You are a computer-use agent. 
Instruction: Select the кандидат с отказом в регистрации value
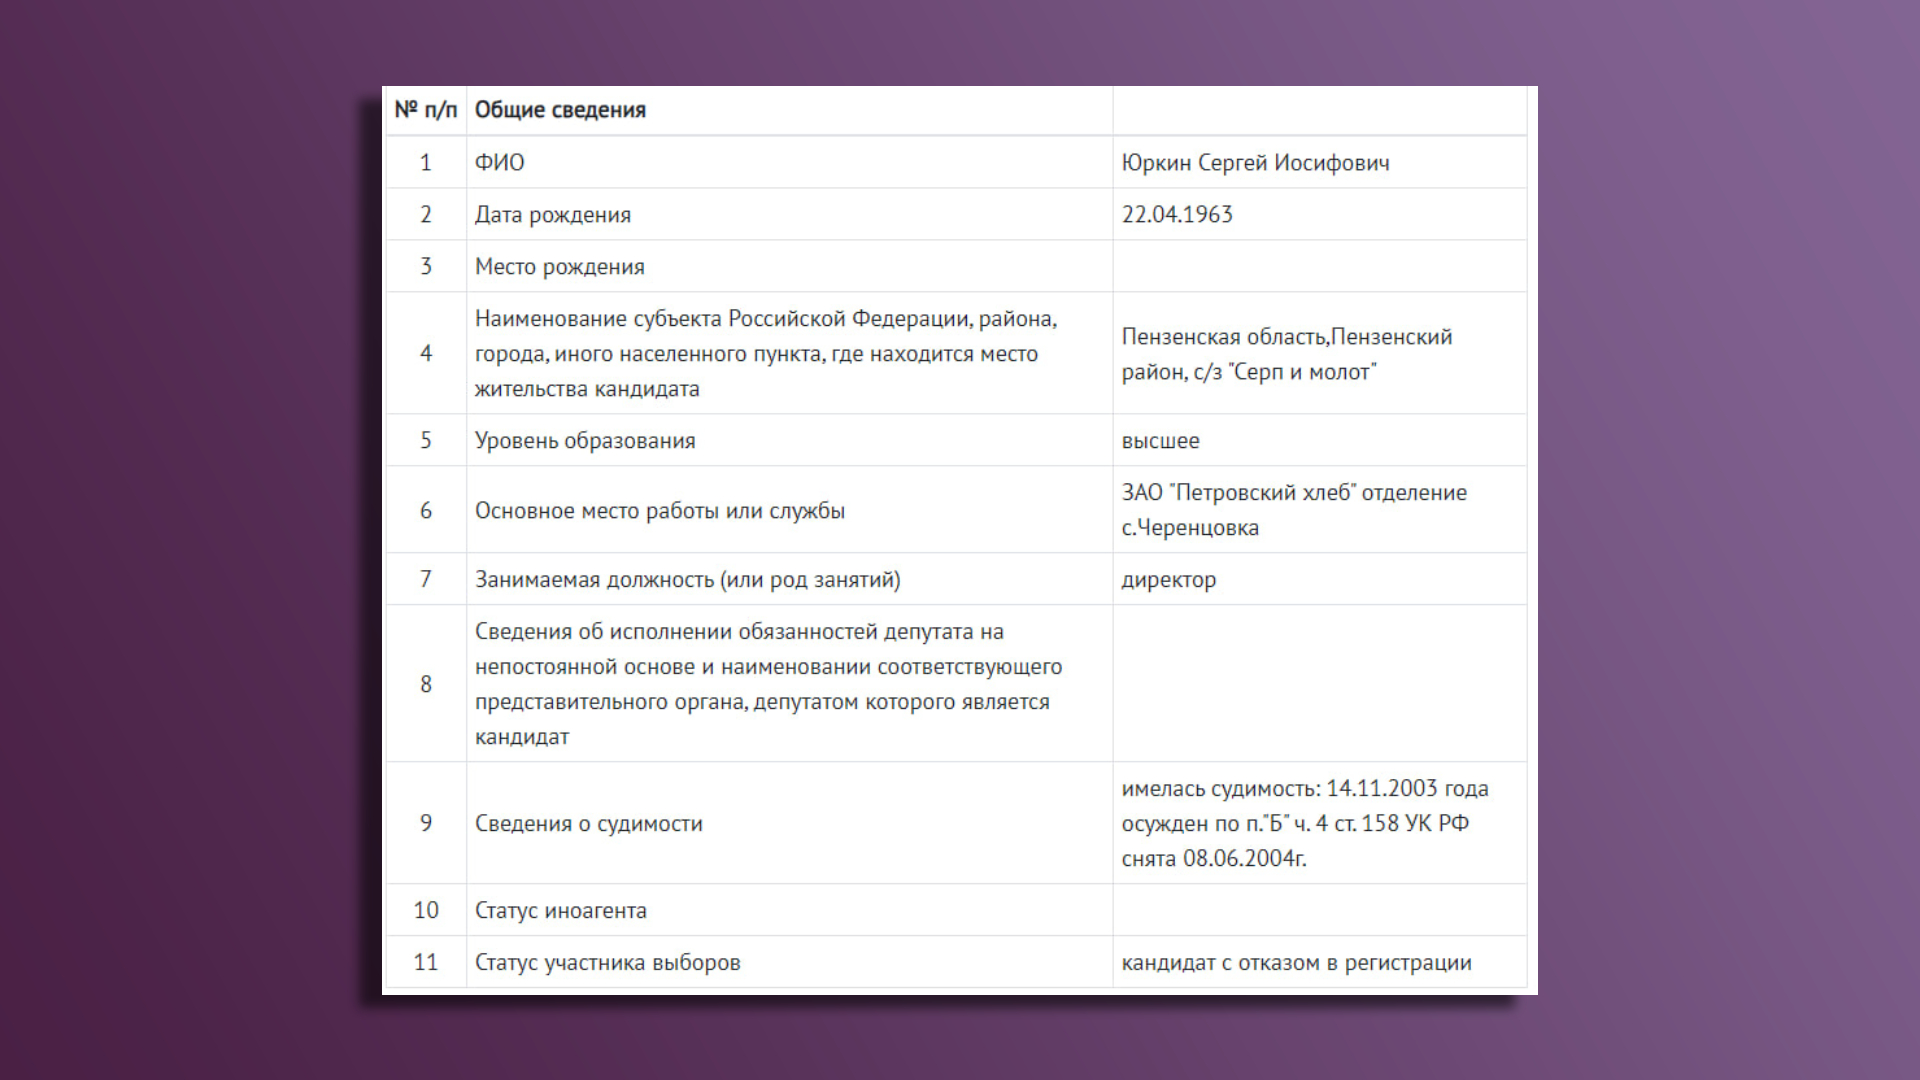(x=1296, y=963)
